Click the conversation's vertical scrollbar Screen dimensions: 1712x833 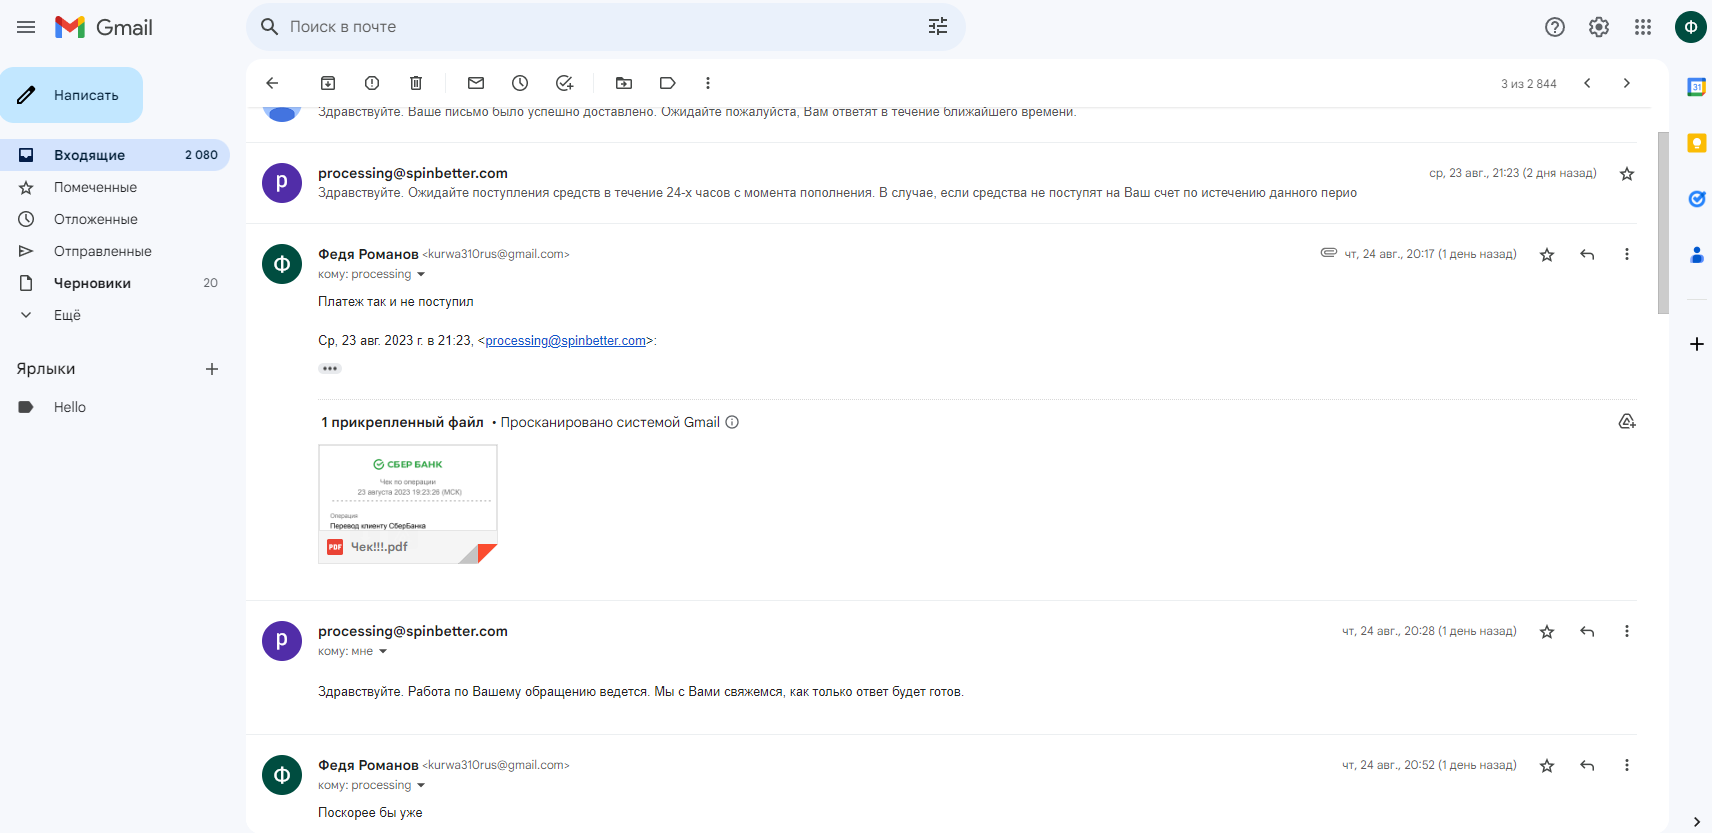click(1663, 222)
